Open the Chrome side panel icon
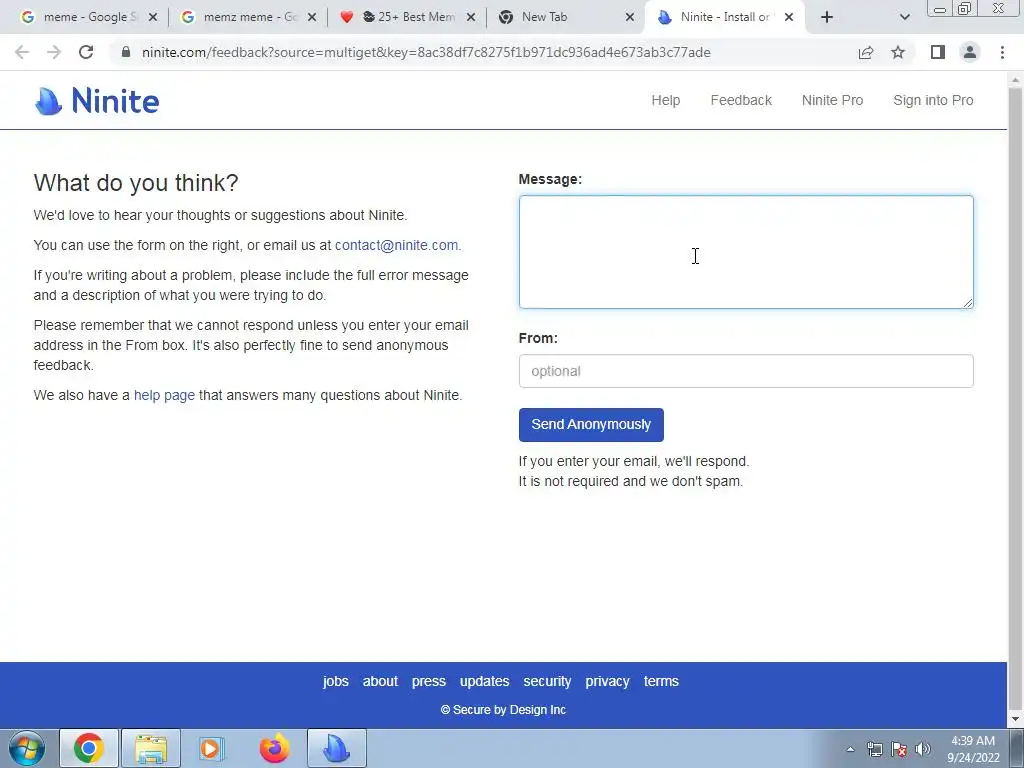 click(938, 52)
